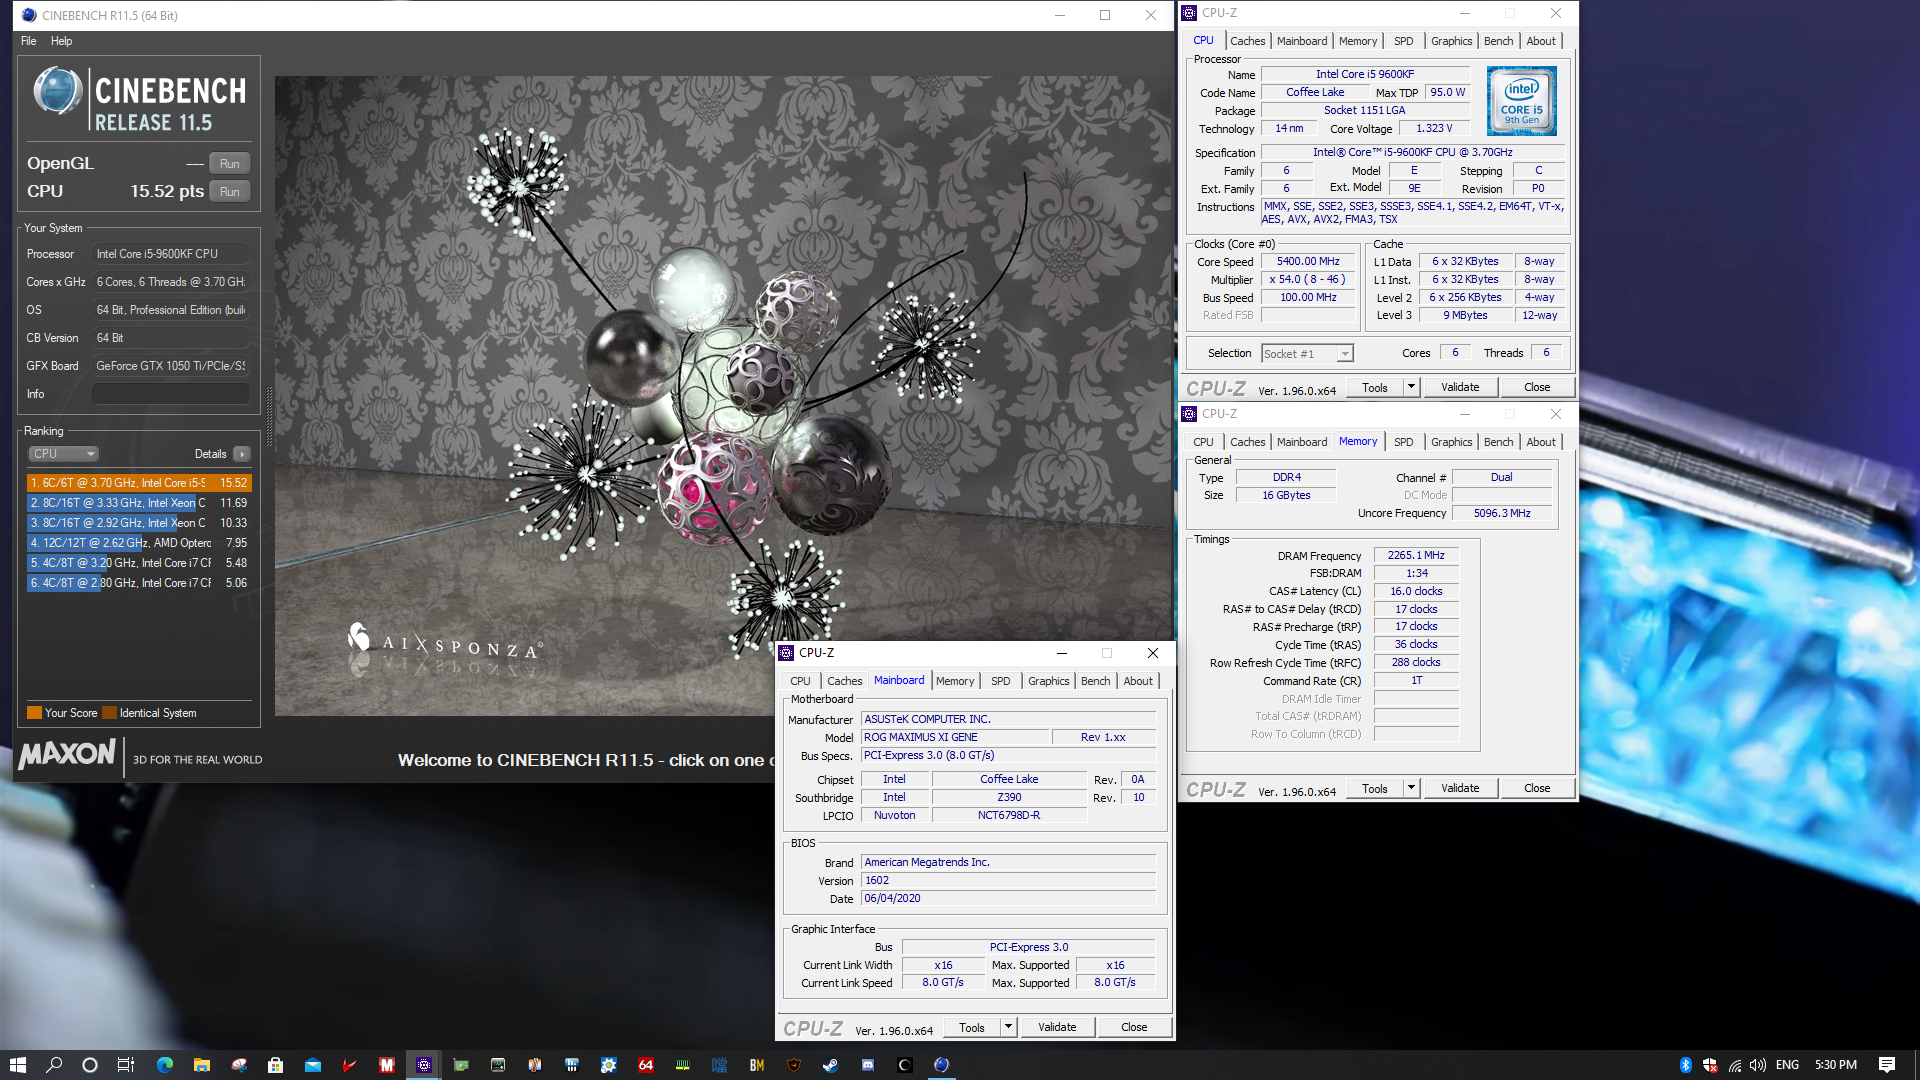Open Socket #1 selection dropdown in CPU-Z

point(1308,354)
